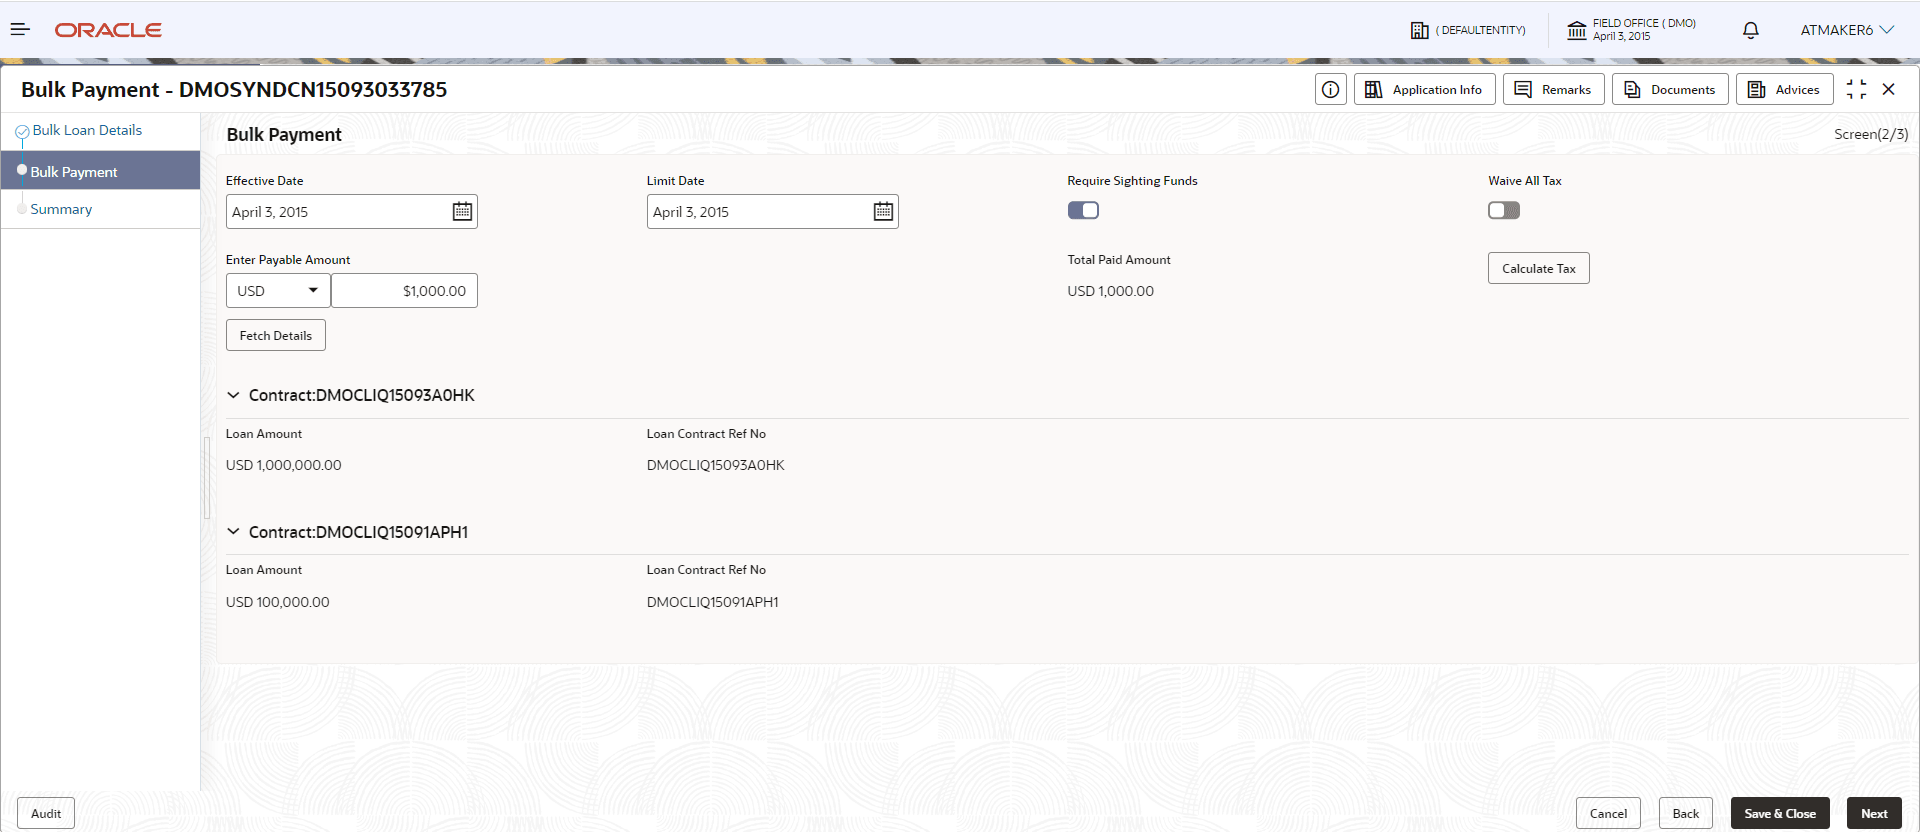The width and height of the screenshot is (1920, 832).
Task: Click the Loan Contract Ref No value DMOCLIQ15091APH1
Action: 713,602
